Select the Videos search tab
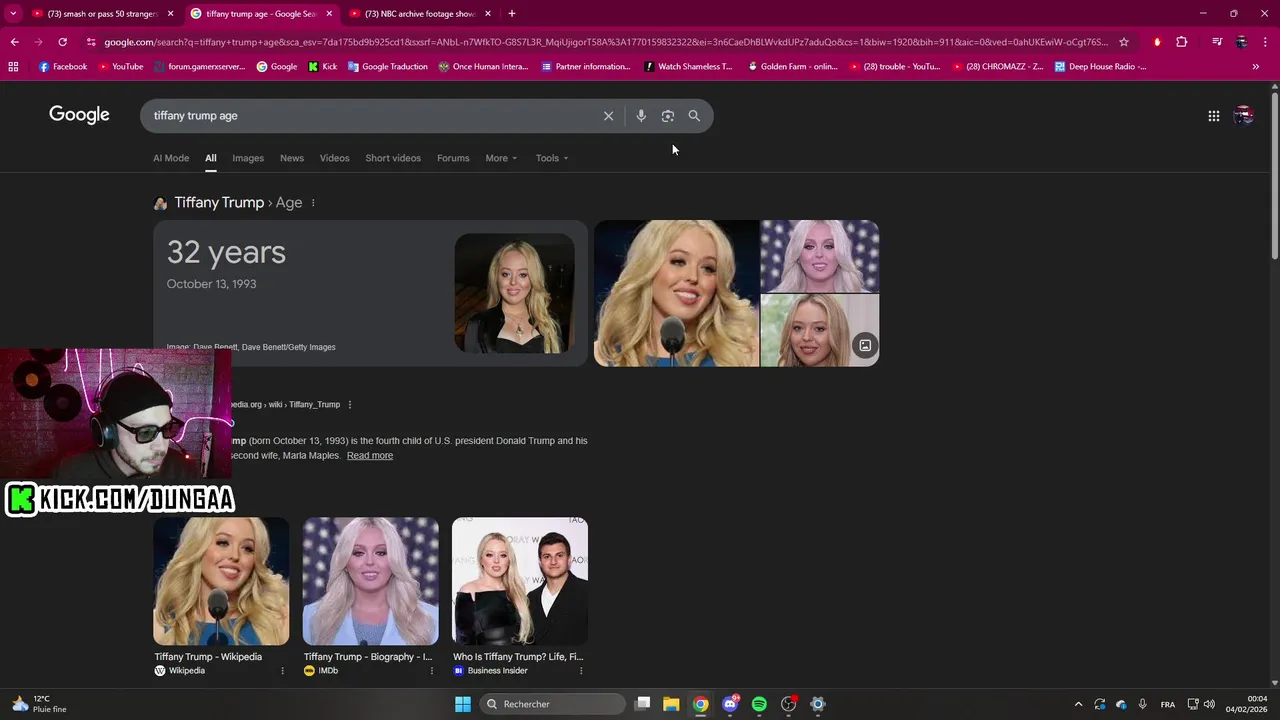 pyautogui.click(x=335, y=158)
